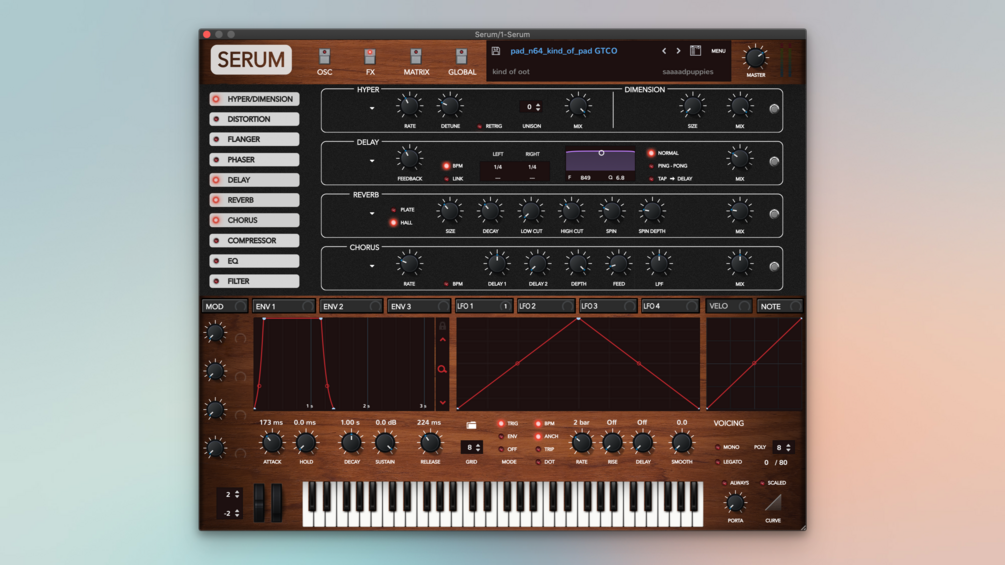Enable the Delay LINK option

coord(447,179)
